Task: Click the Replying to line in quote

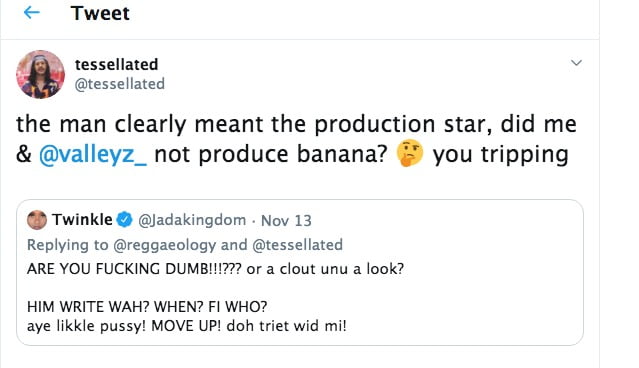Action: pos(185,245)
